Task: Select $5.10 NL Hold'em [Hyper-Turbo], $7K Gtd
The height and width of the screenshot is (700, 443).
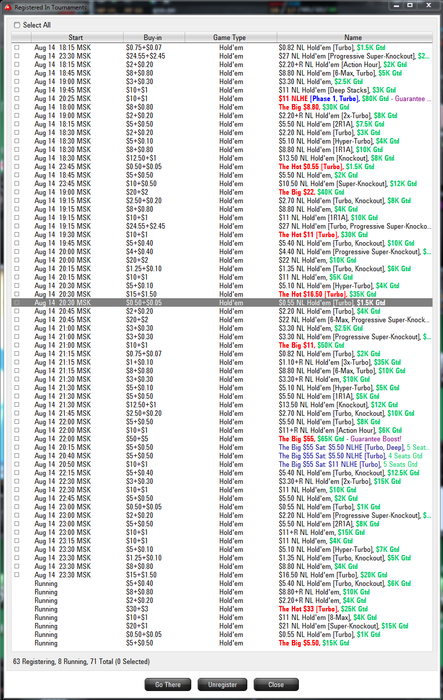Action: pyautogui.click(x=222, y=549)
